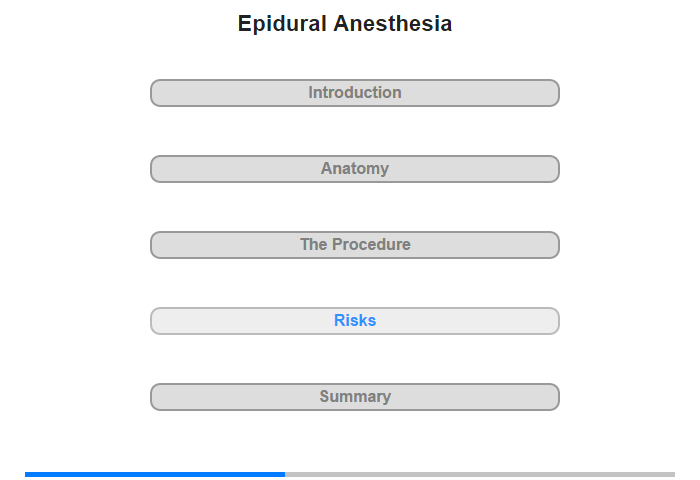This screenshot has height=480, width=700.
Task: Click the Epidural Anesthesia title heading
Action: [345, 24]
